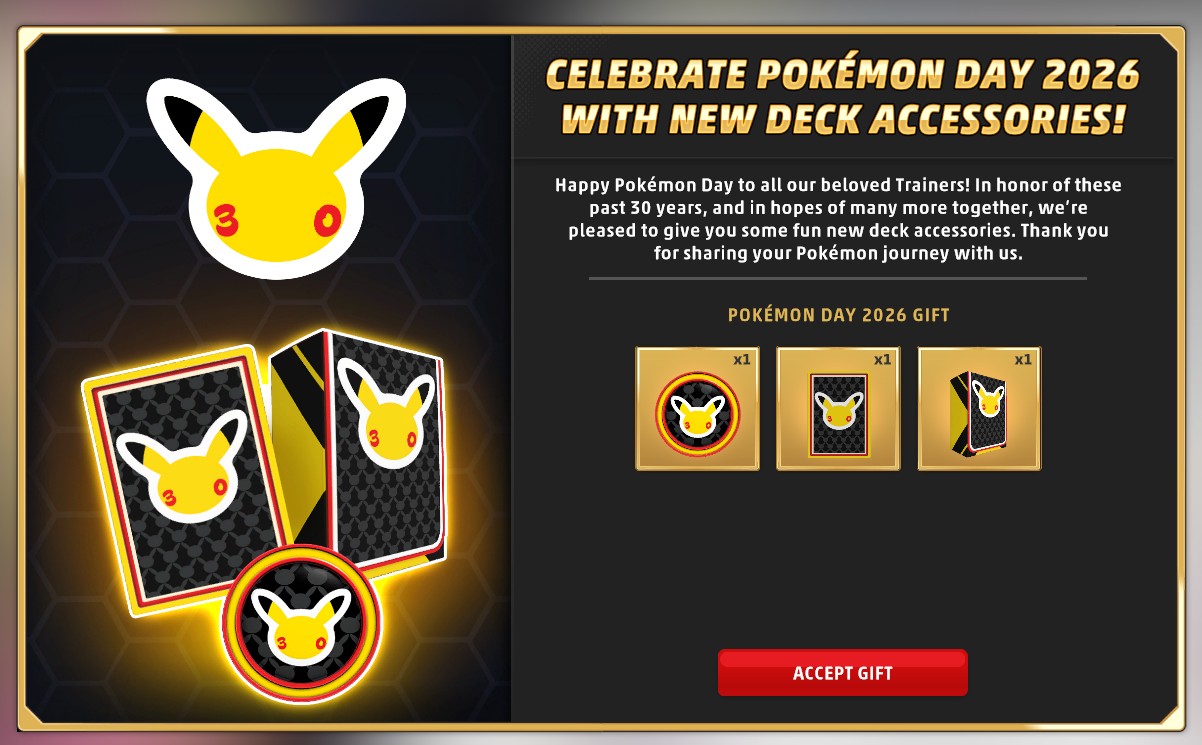Click the divider line under the message
Image resolution: width=1202 pixels, height=745 pixels.
tap(838, 278)
